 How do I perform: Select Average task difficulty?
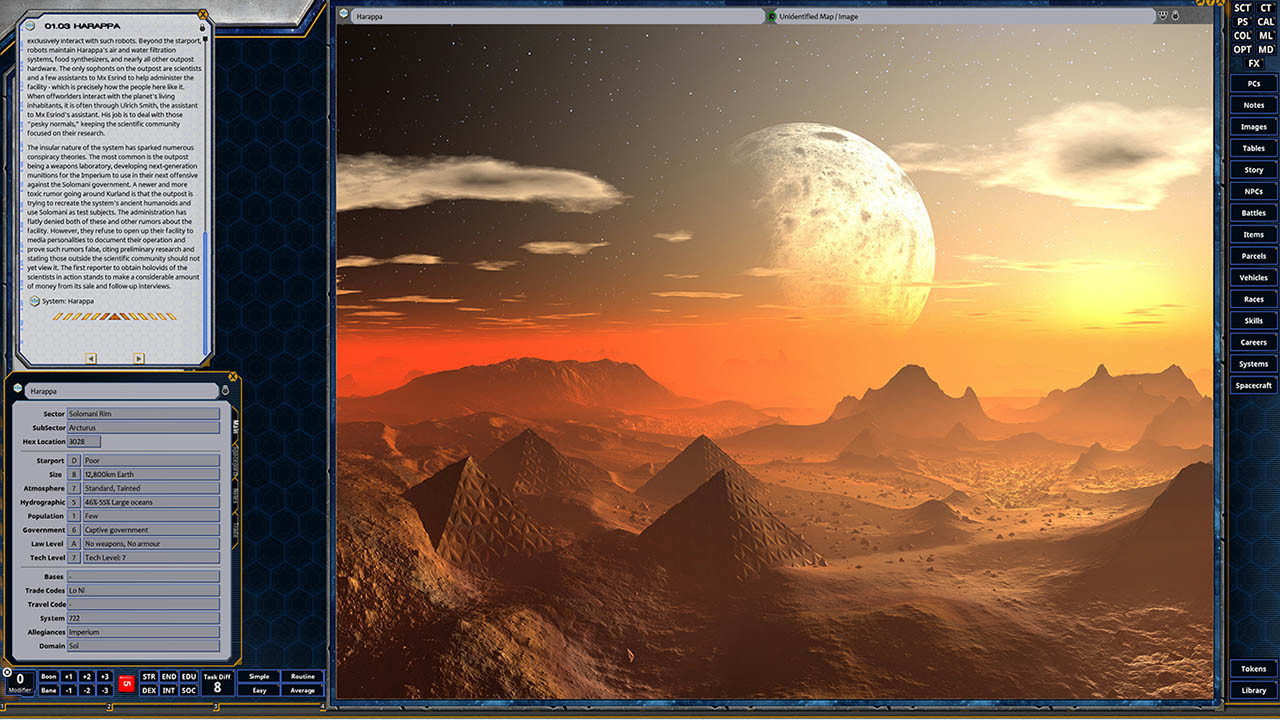point(302,690)
